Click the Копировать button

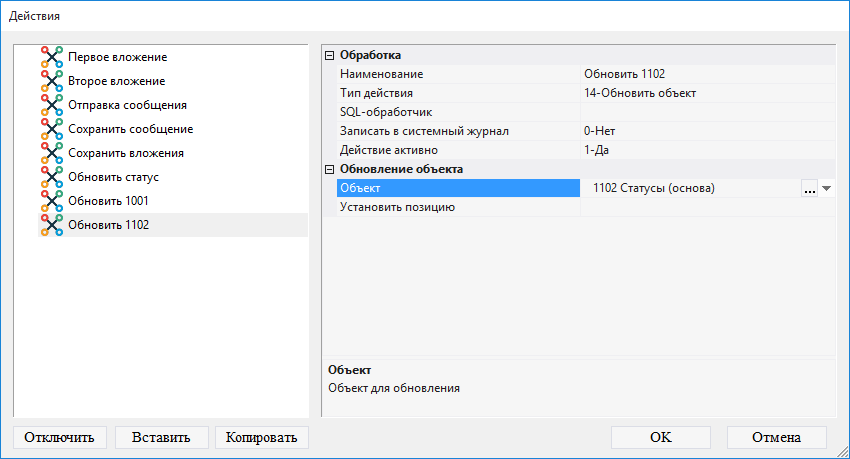262,437
